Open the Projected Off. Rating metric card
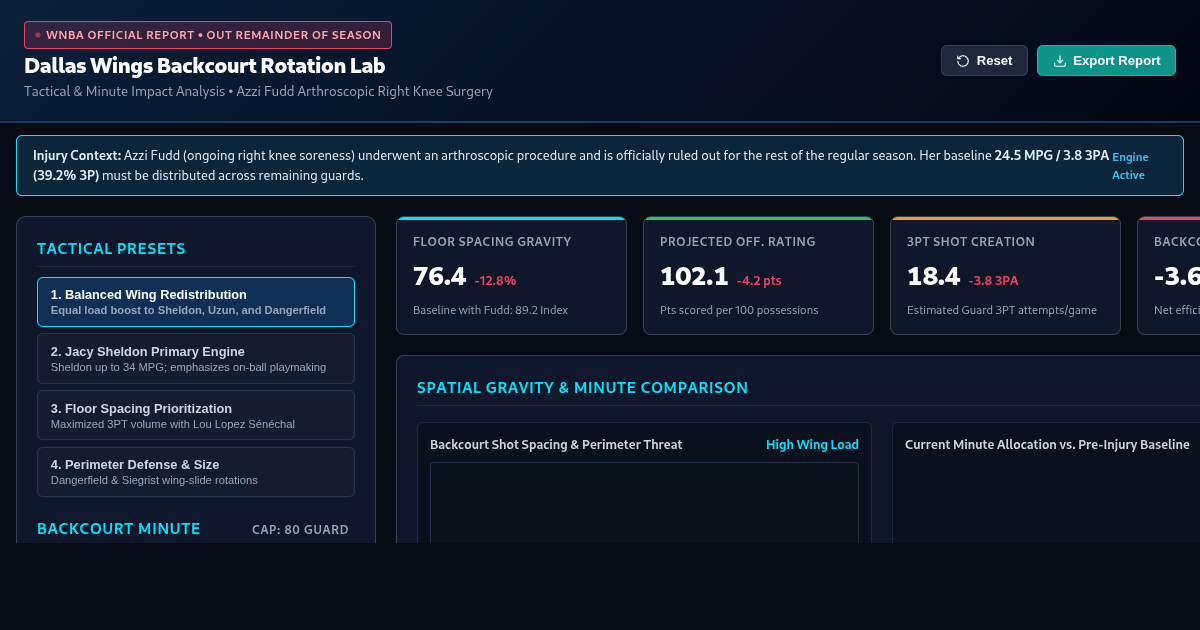The height and width of the screenshot is (630, 1200). 758,275
